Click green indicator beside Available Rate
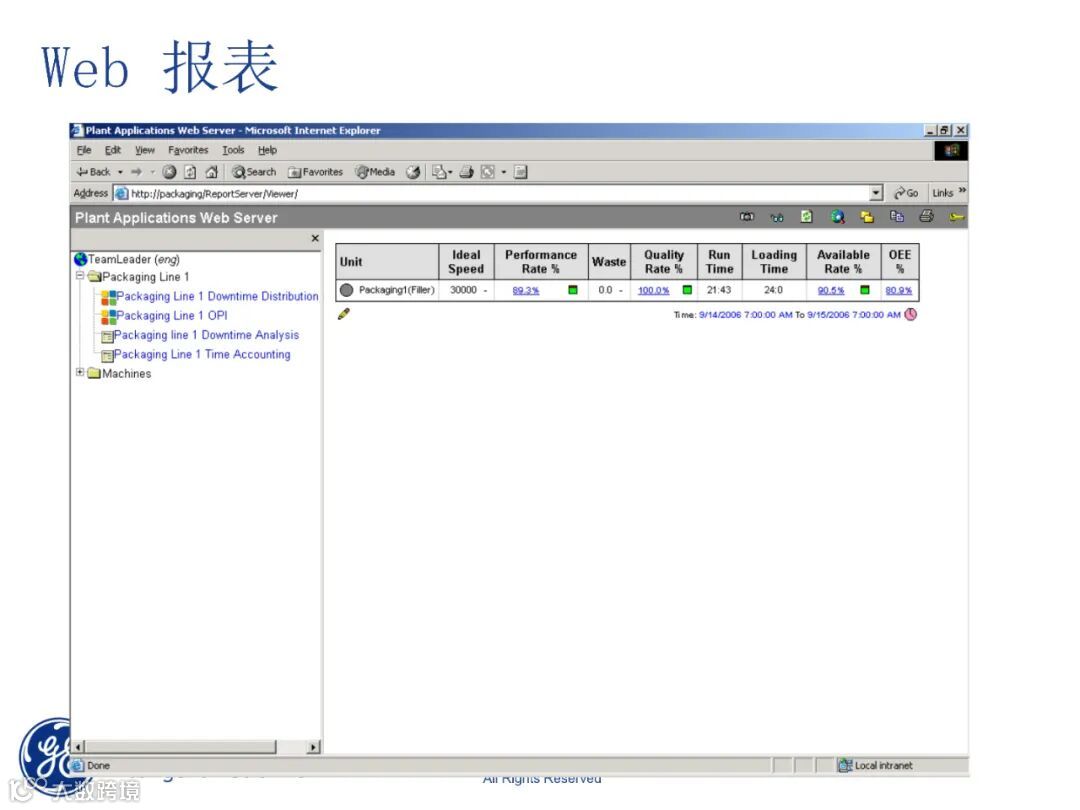Viewport: 1080px width, 810px height. tap(864, 290)
